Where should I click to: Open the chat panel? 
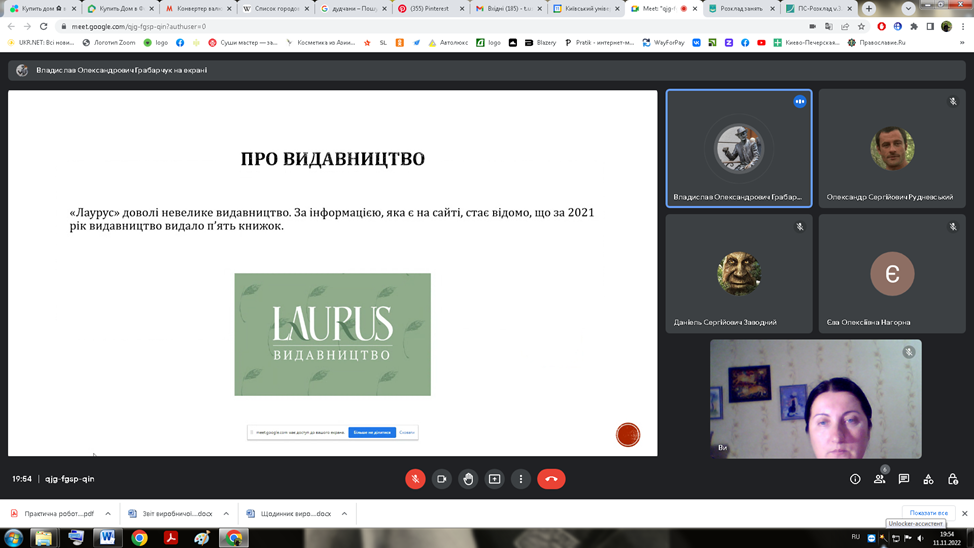[904, 479]
